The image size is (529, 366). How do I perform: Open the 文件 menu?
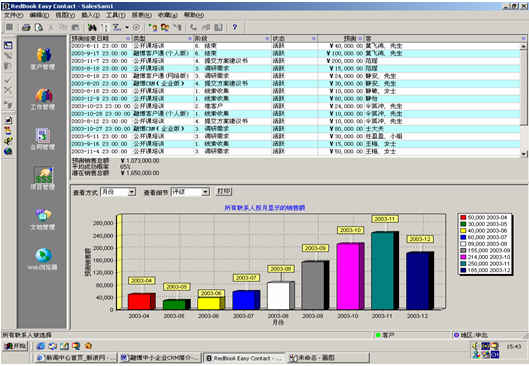(13, 15)
